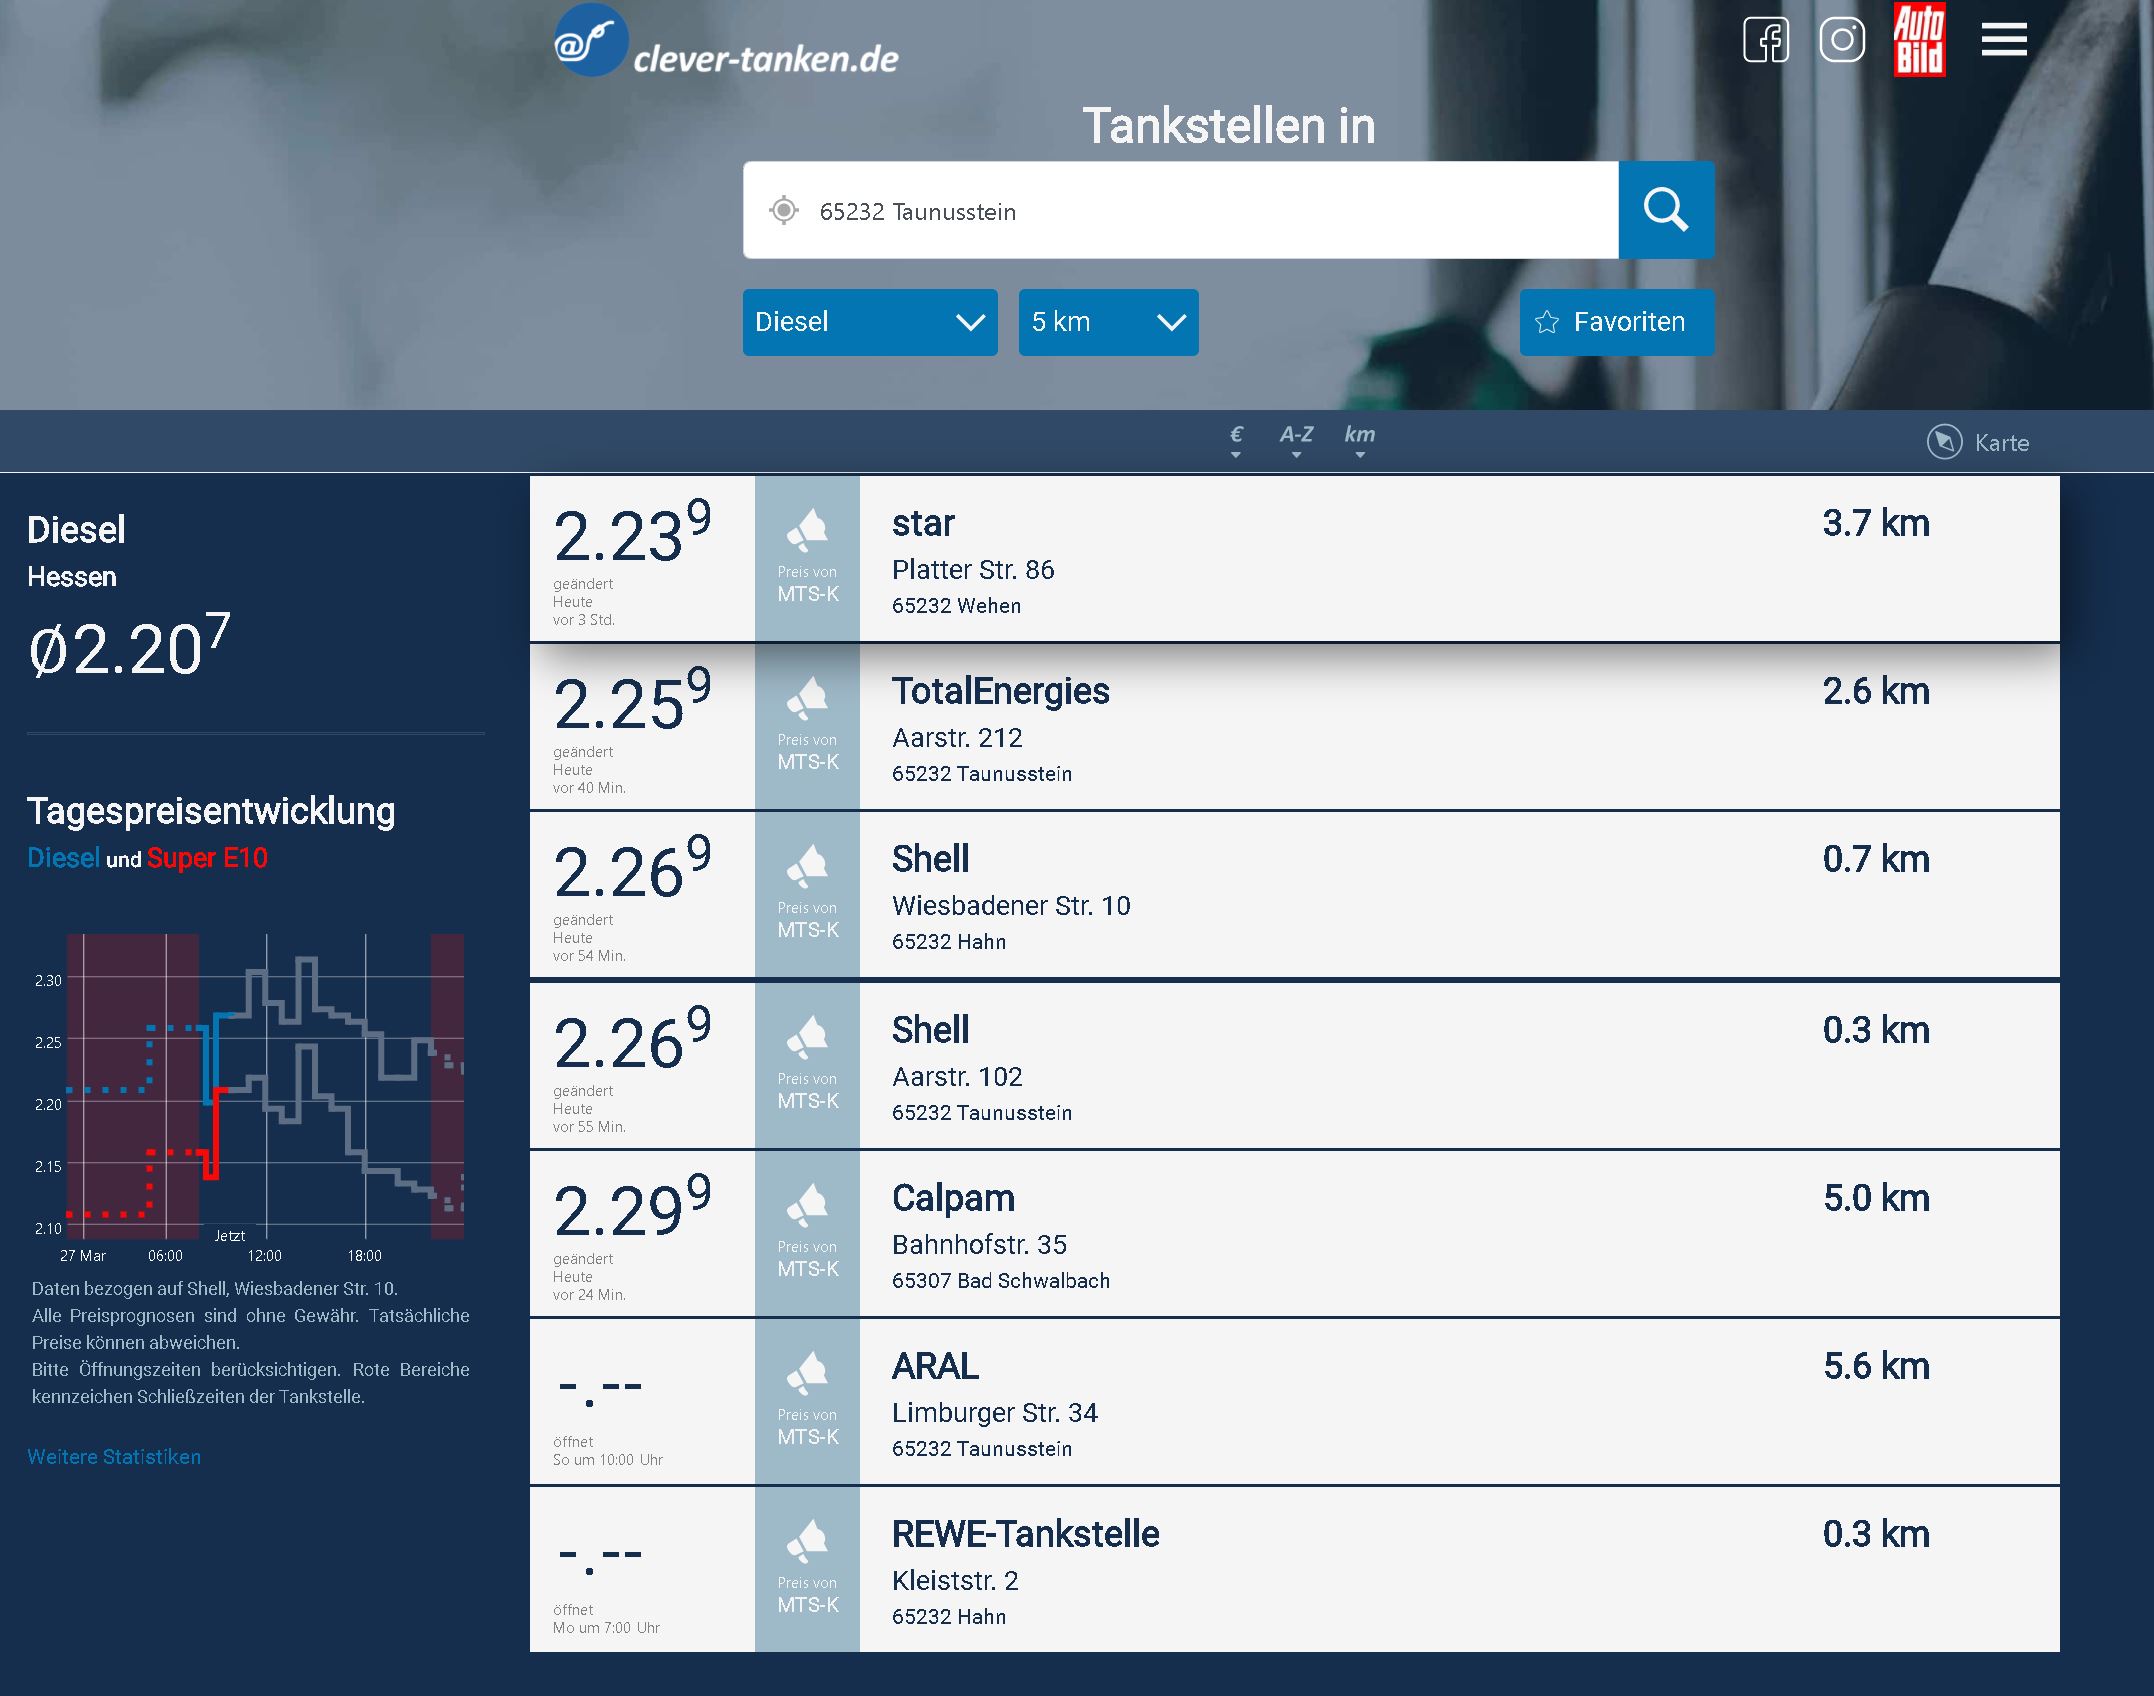Click the 65232 Taunusstein search field

1180,210
